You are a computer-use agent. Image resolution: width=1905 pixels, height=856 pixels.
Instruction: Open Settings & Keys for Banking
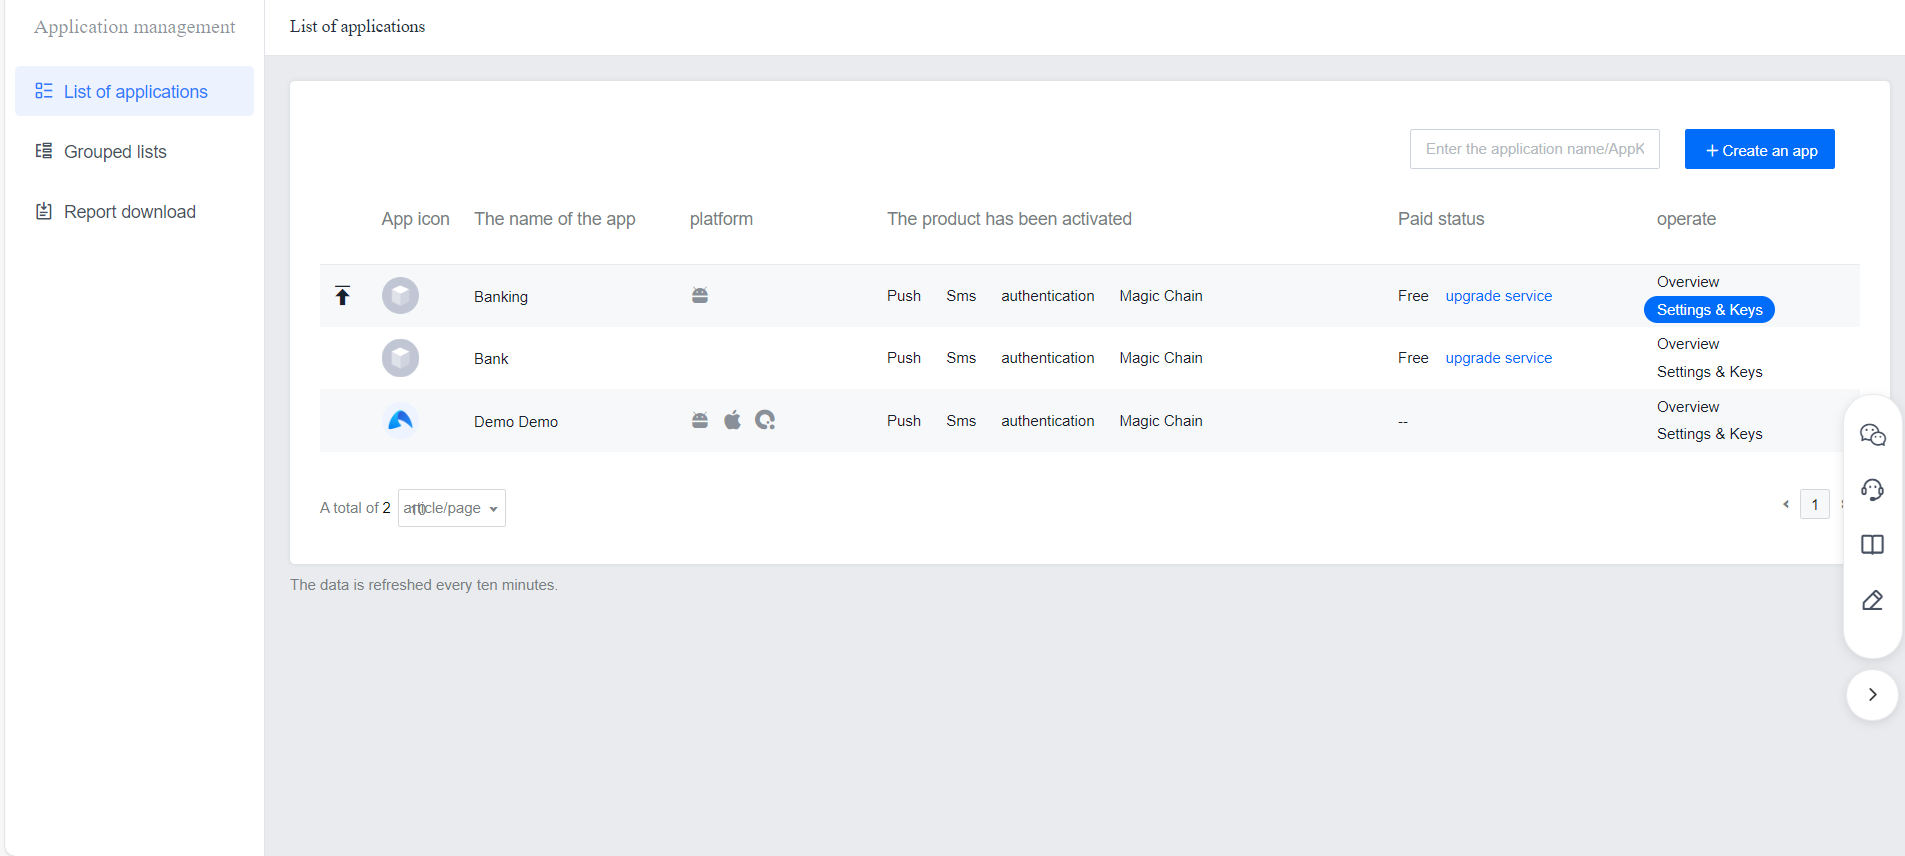1709,310
